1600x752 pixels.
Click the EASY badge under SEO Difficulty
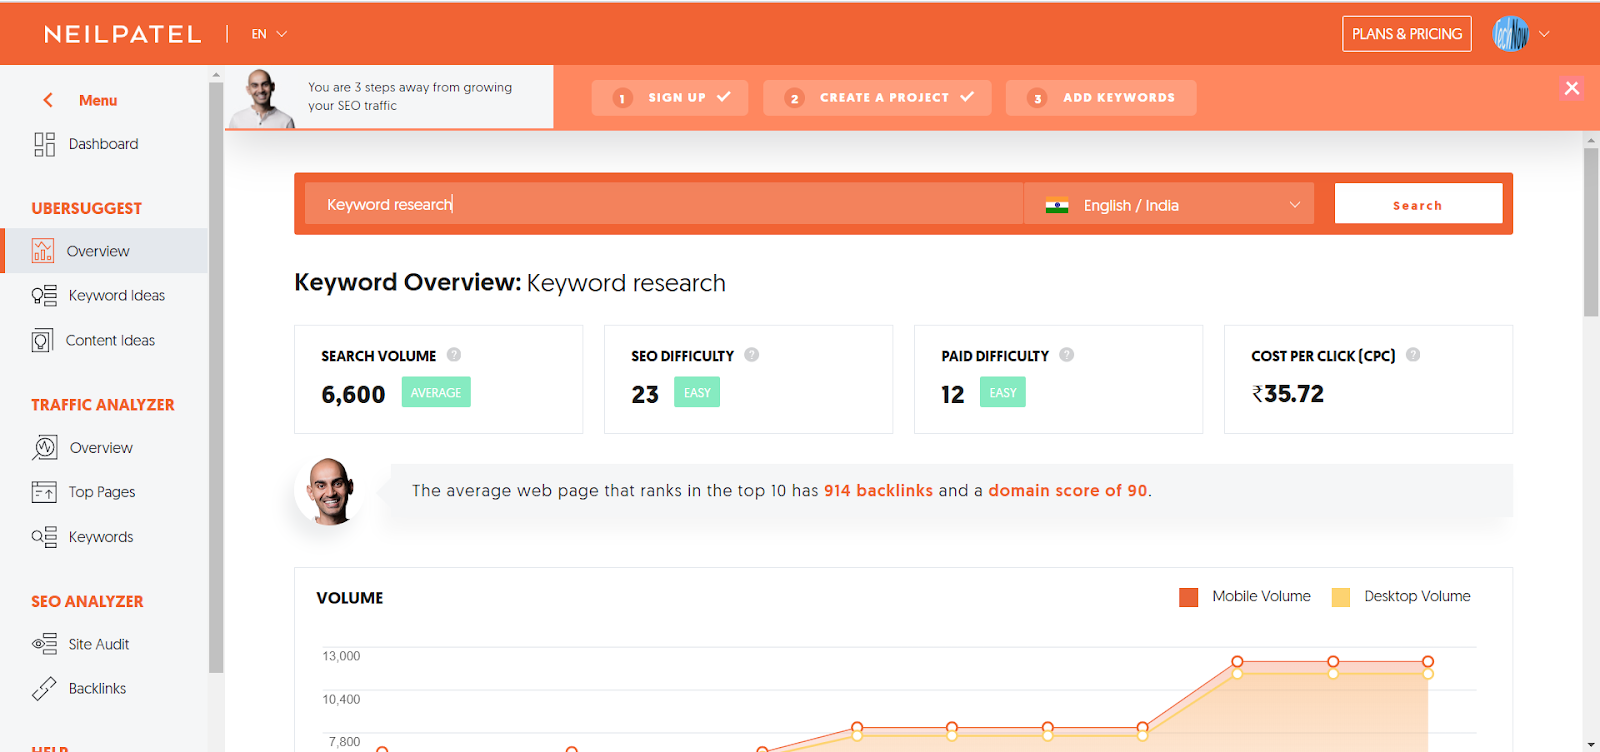pyautogui.click(x=697, y=392)
